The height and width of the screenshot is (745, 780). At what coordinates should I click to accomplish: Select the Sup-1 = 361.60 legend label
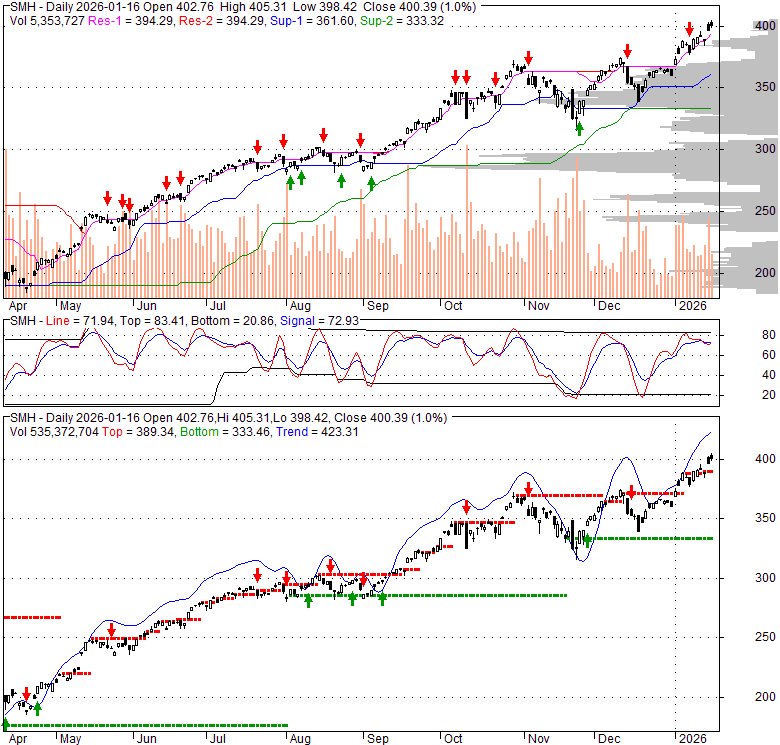point(312,21)
